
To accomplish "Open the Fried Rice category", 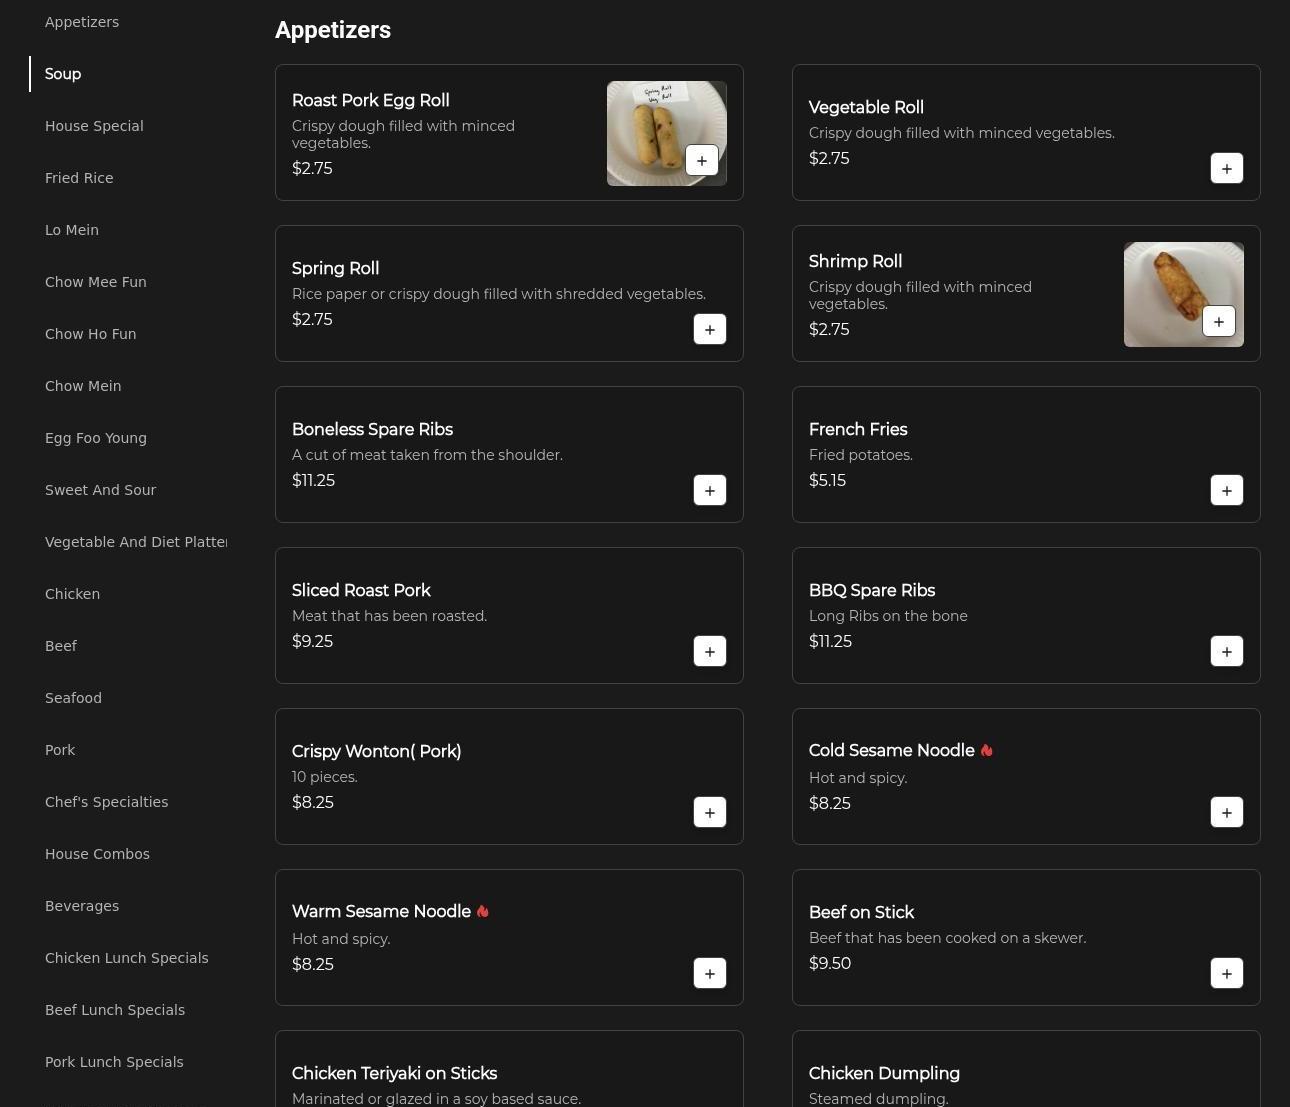I will point(79,178).
